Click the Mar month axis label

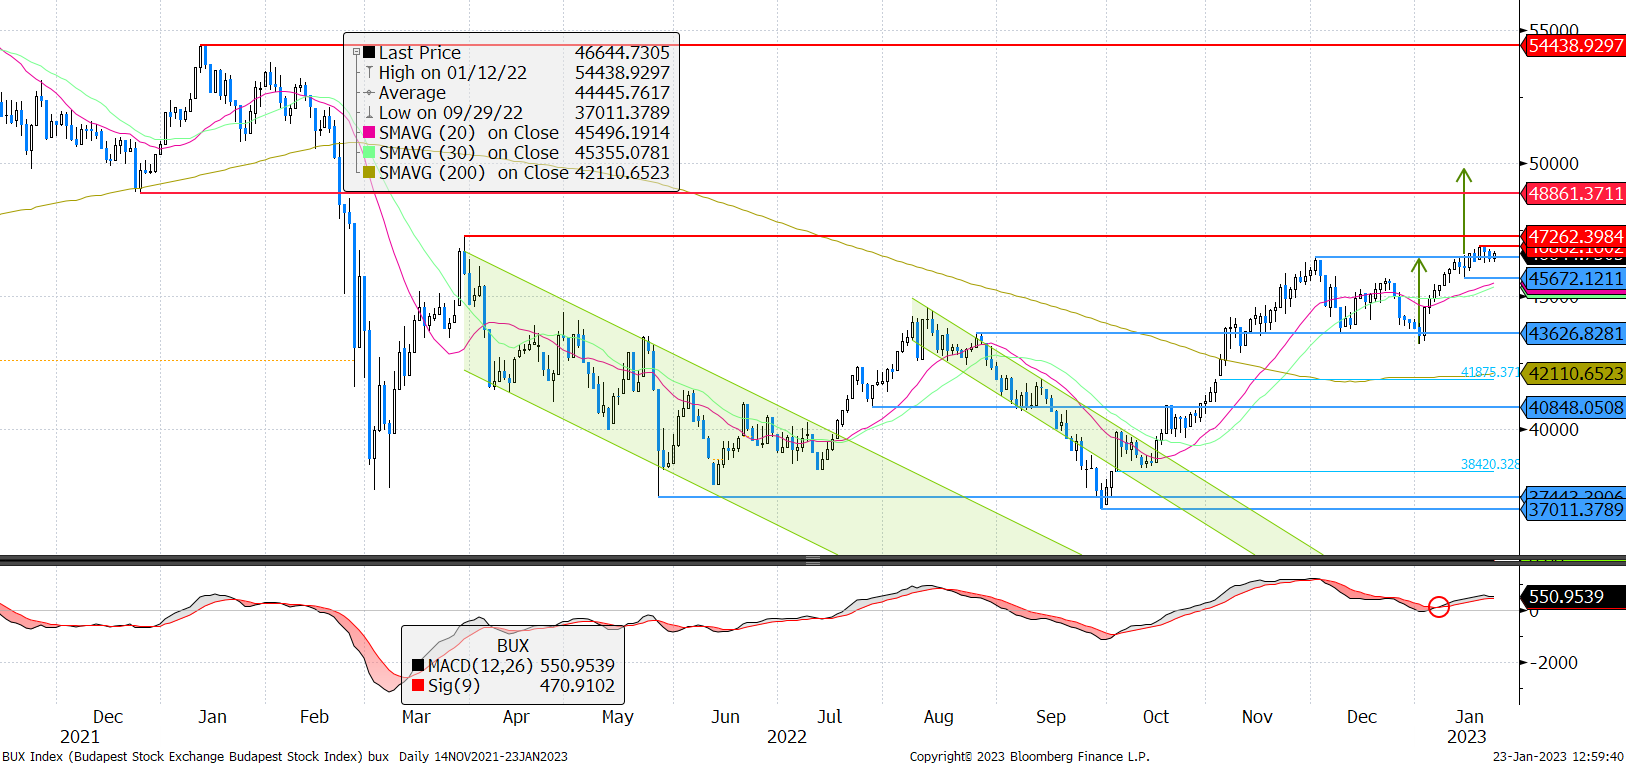416,716
